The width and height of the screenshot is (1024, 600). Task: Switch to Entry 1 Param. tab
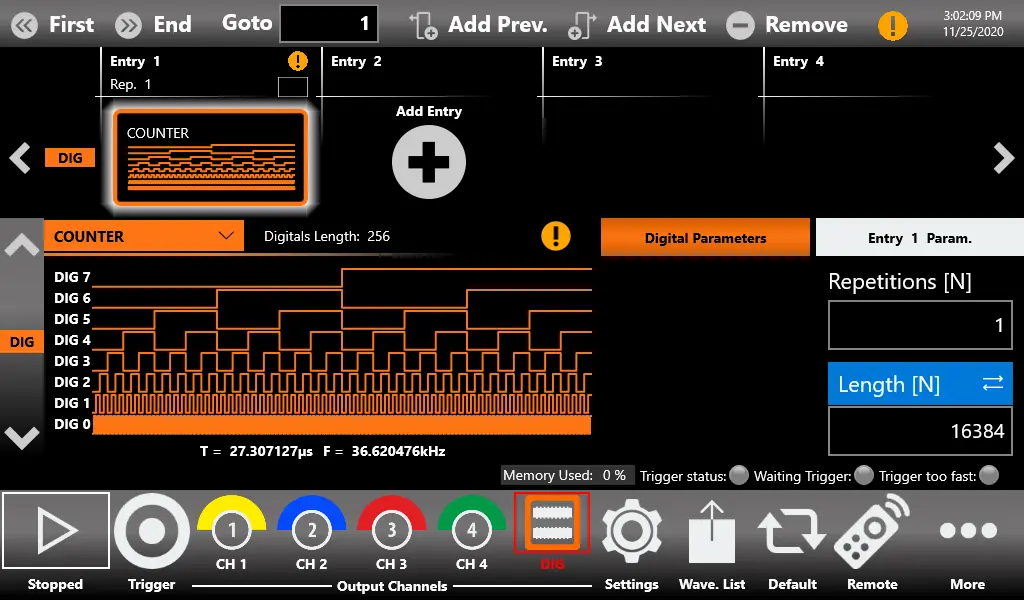[x=919, y=238]
